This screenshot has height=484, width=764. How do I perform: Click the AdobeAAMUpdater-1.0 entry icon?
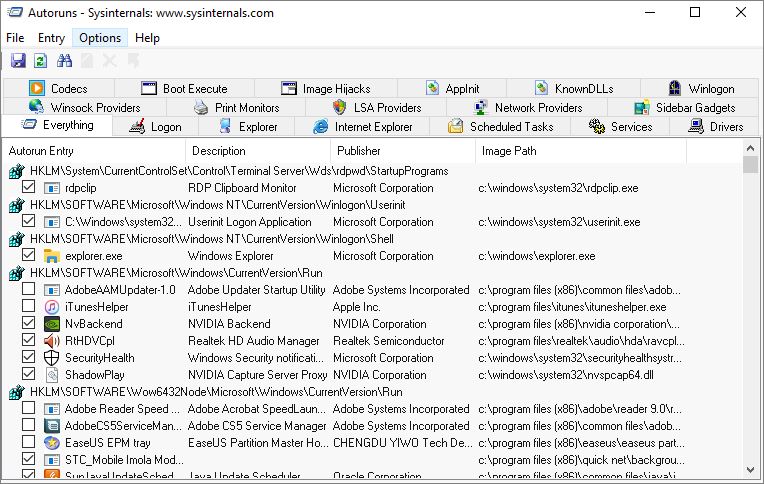(x=52, y=290)
